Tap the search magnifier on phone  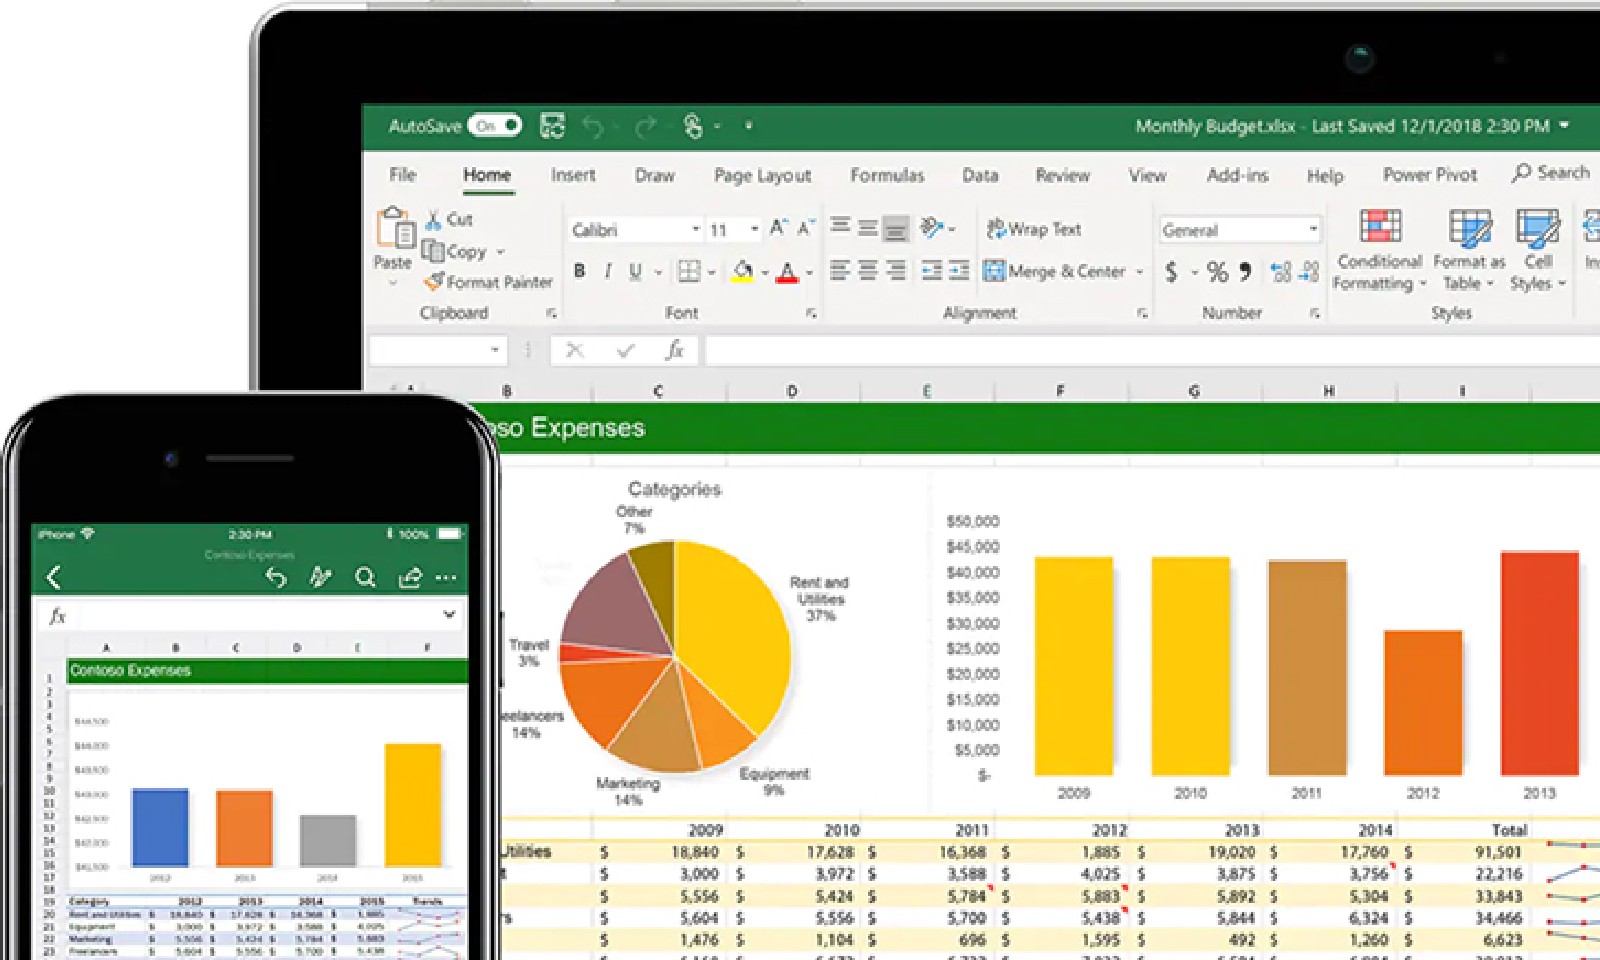365,577
